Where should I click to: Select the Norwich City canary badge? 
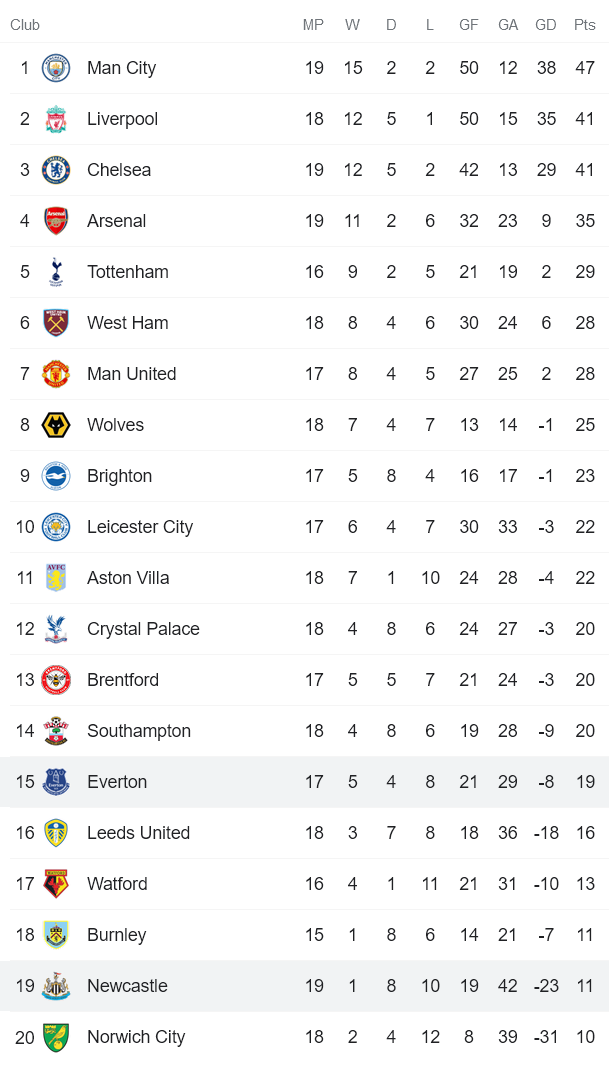pos(56,1037)
